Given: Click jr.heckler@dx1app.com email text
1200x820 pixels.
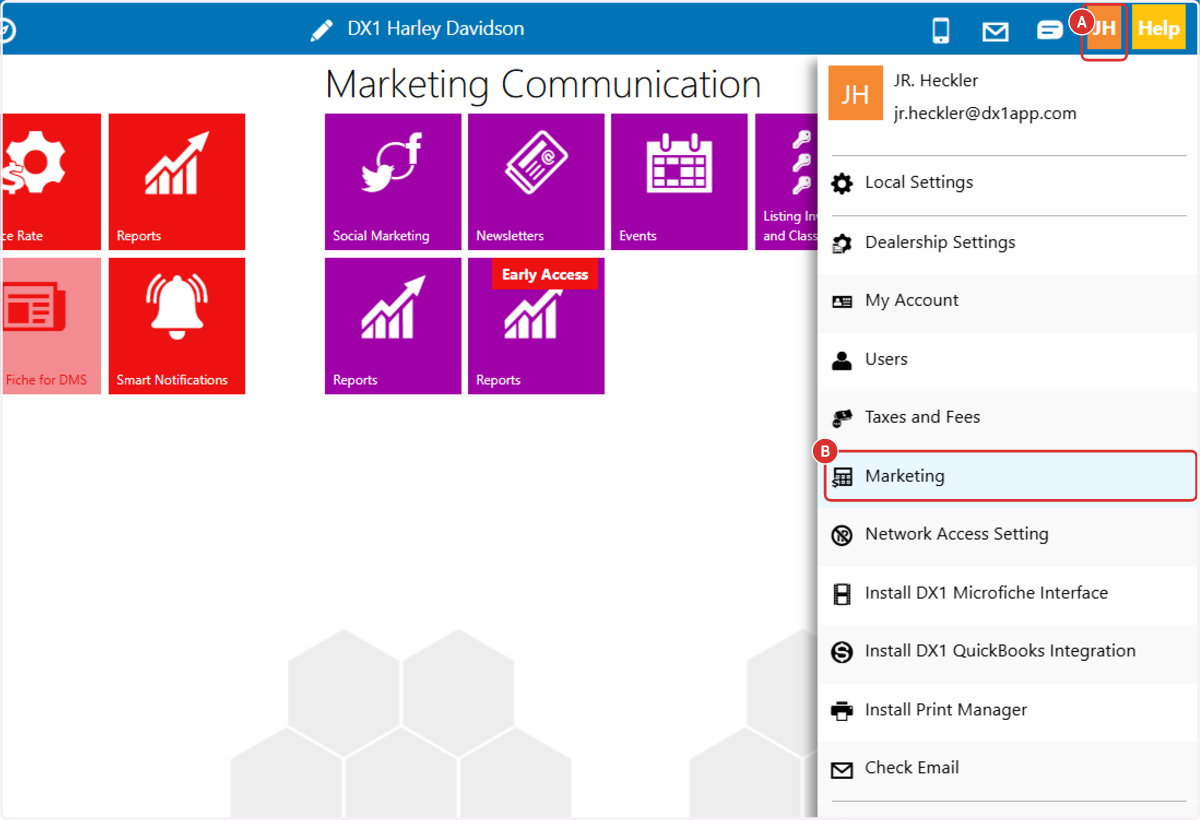Looking at the screenshot, I should [985, 113].
